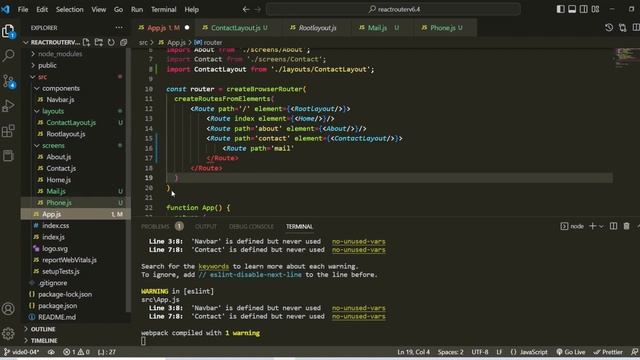The height and width of the screenshot is (360, 640).
Task: Open the Customize Layout icon
Action: coord(596,9)
